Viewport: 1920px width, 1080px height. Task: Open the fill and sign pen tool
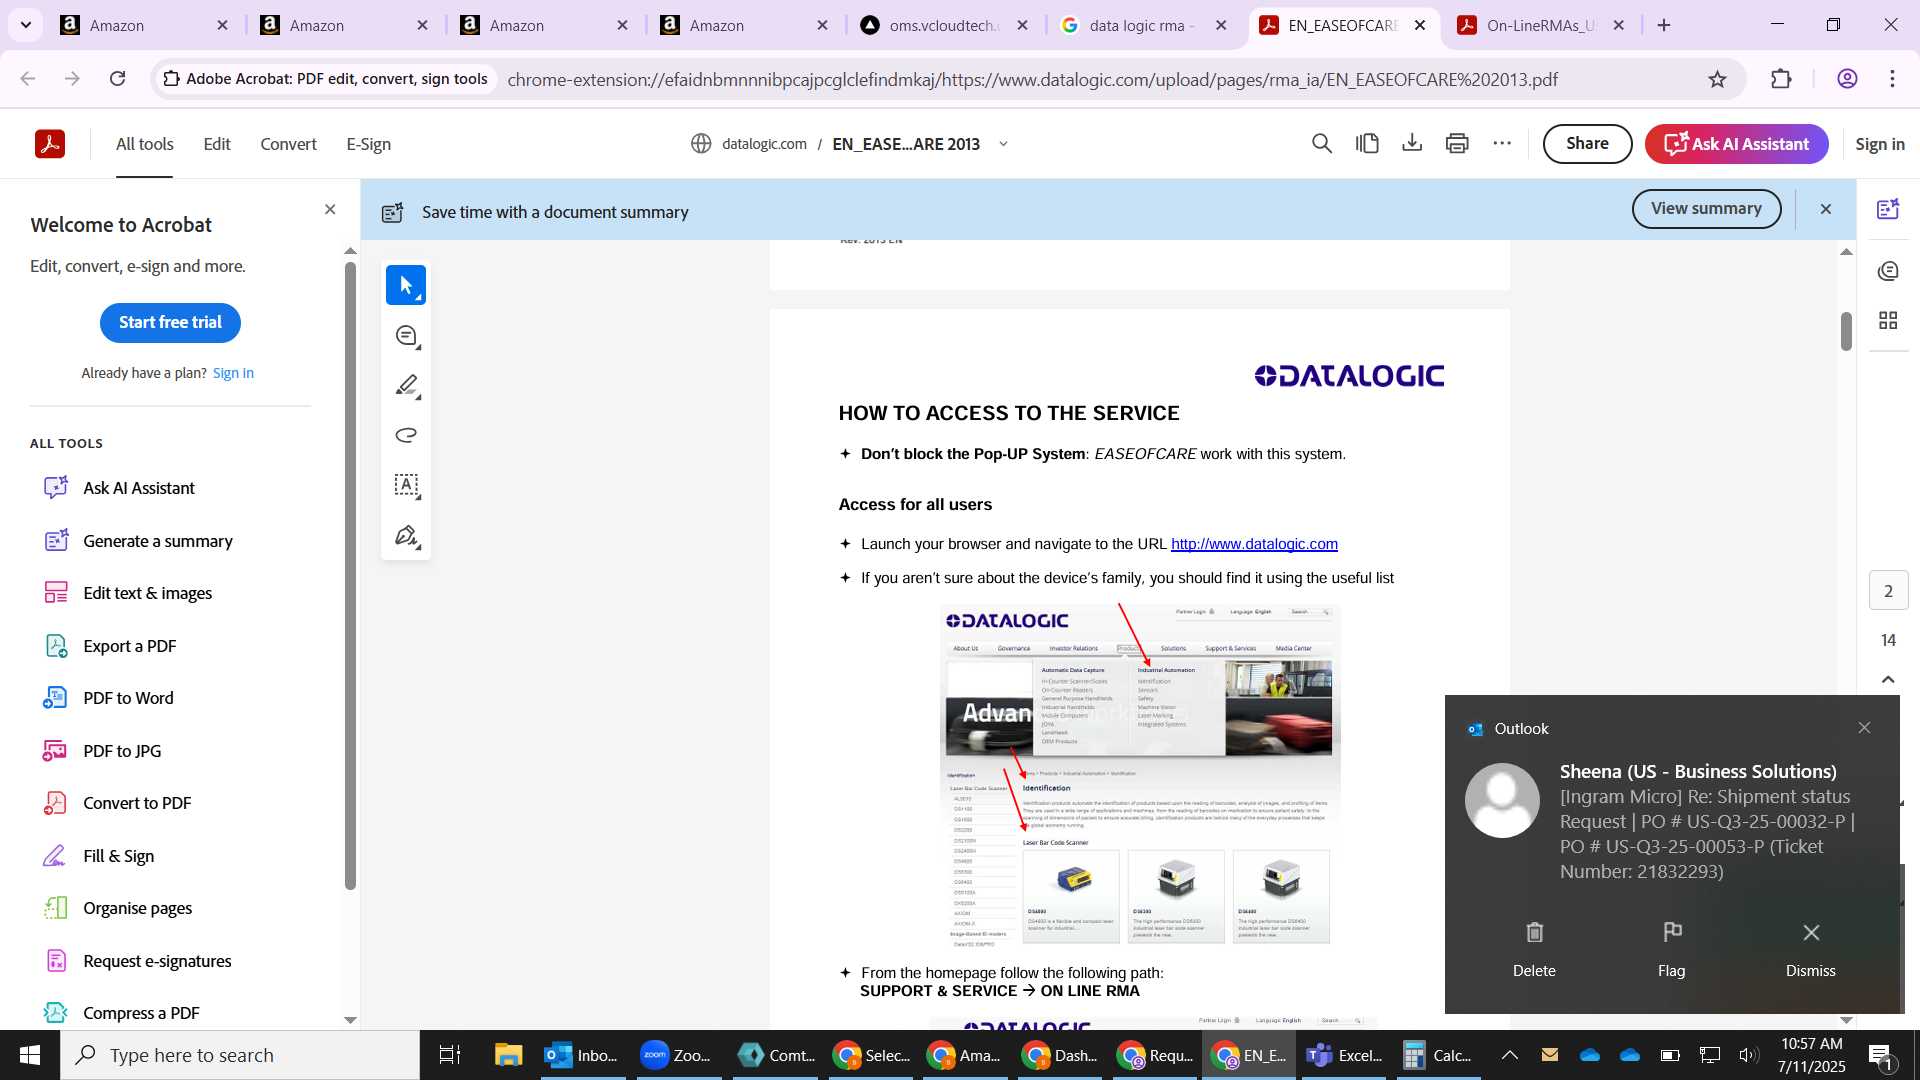(x=406, y=537)
